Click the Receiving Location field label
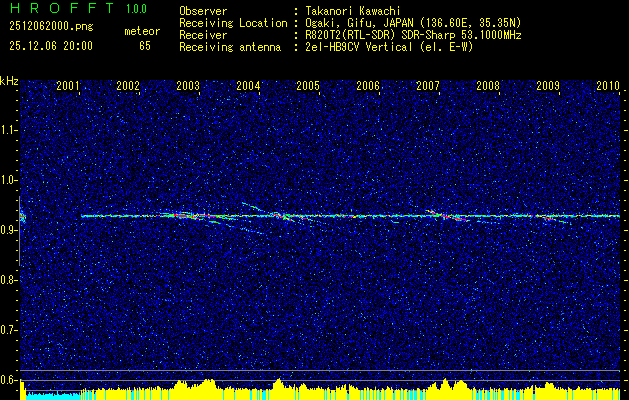629x400 pixels. point(233,23)
